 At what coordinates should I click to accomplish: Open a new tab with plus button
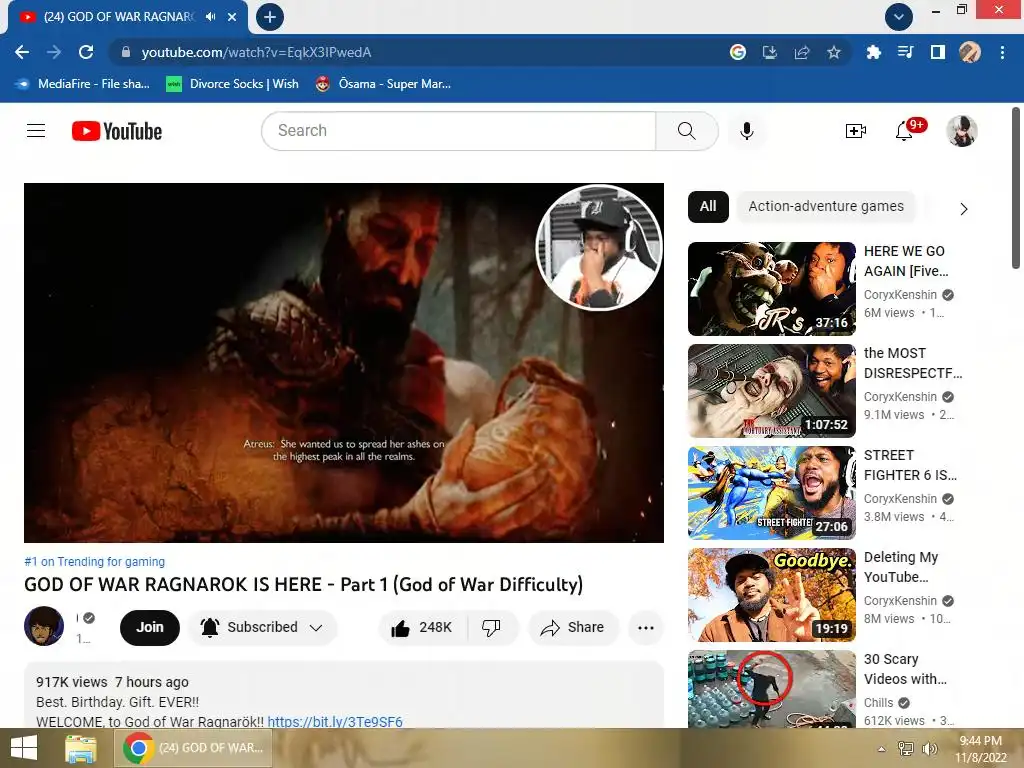(x=270, y=17)
